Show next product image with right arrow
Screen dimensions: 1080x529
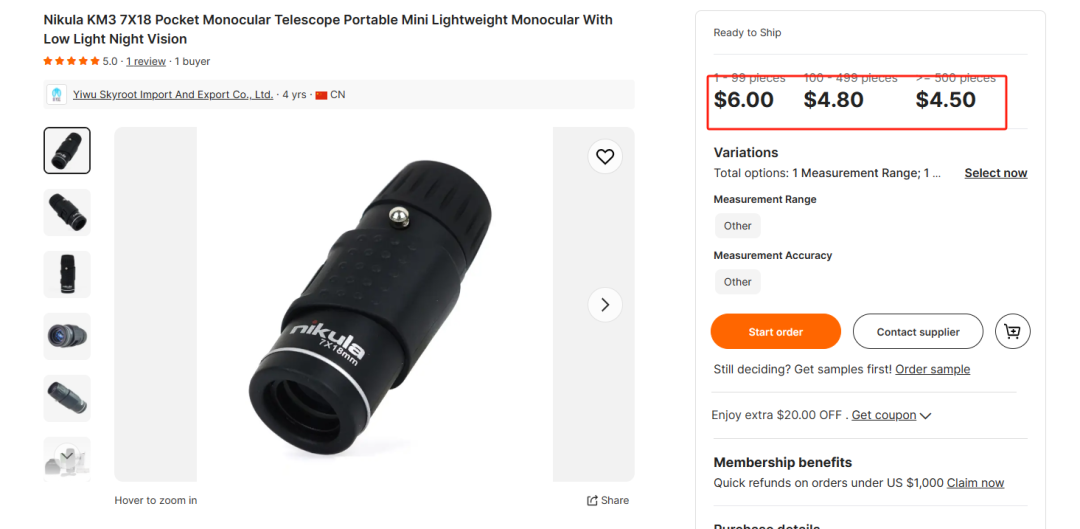[605, 304]
